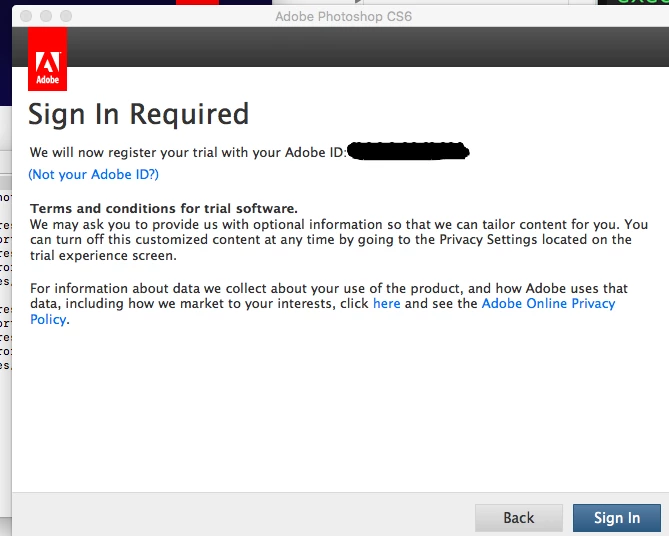
Task: Click the Adobe Photoshop CS6 window title
Action: tap(343, 17)
